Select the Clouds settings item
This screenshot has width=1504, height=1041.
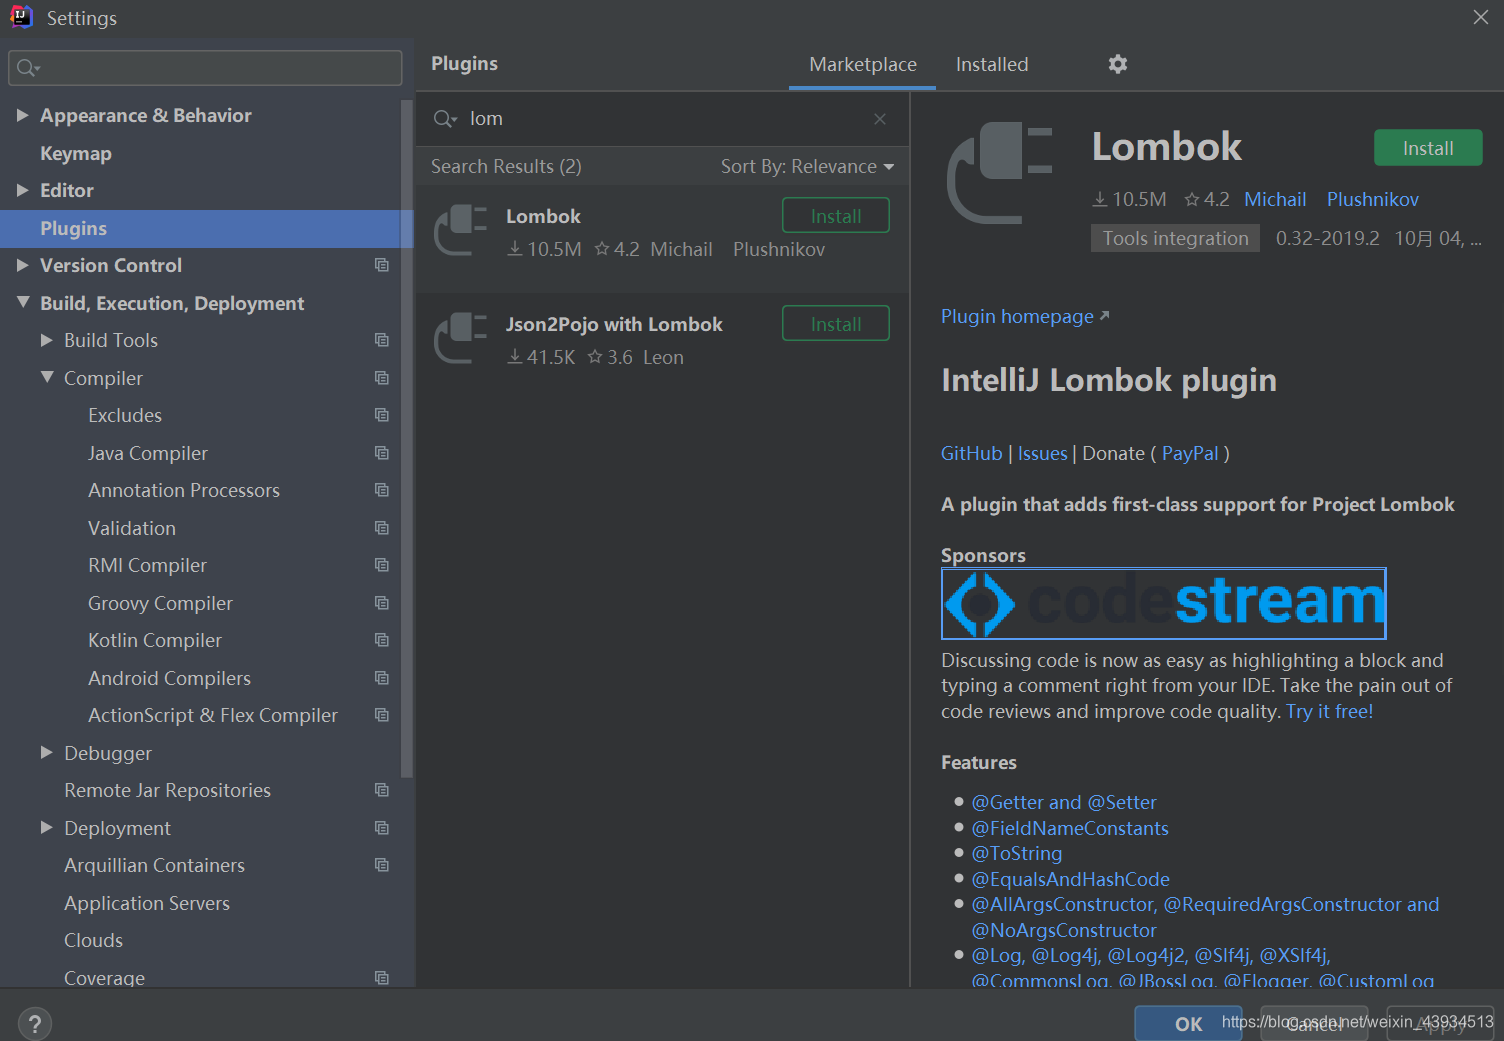[93, 941]
